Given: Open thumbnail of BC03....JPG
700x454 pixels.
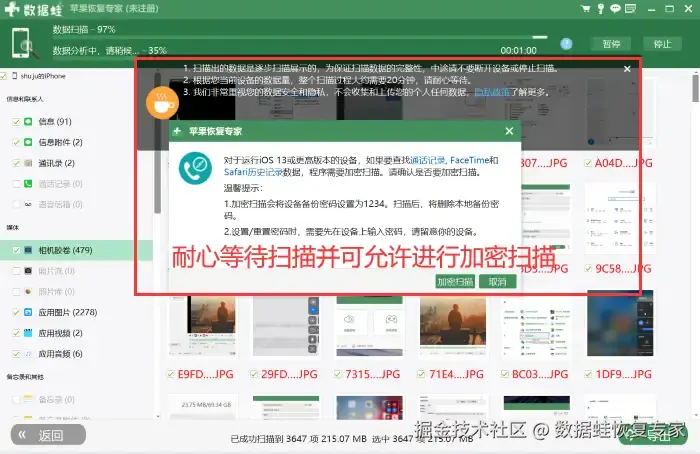Looking at the screenshot, I should click(537, 327).
